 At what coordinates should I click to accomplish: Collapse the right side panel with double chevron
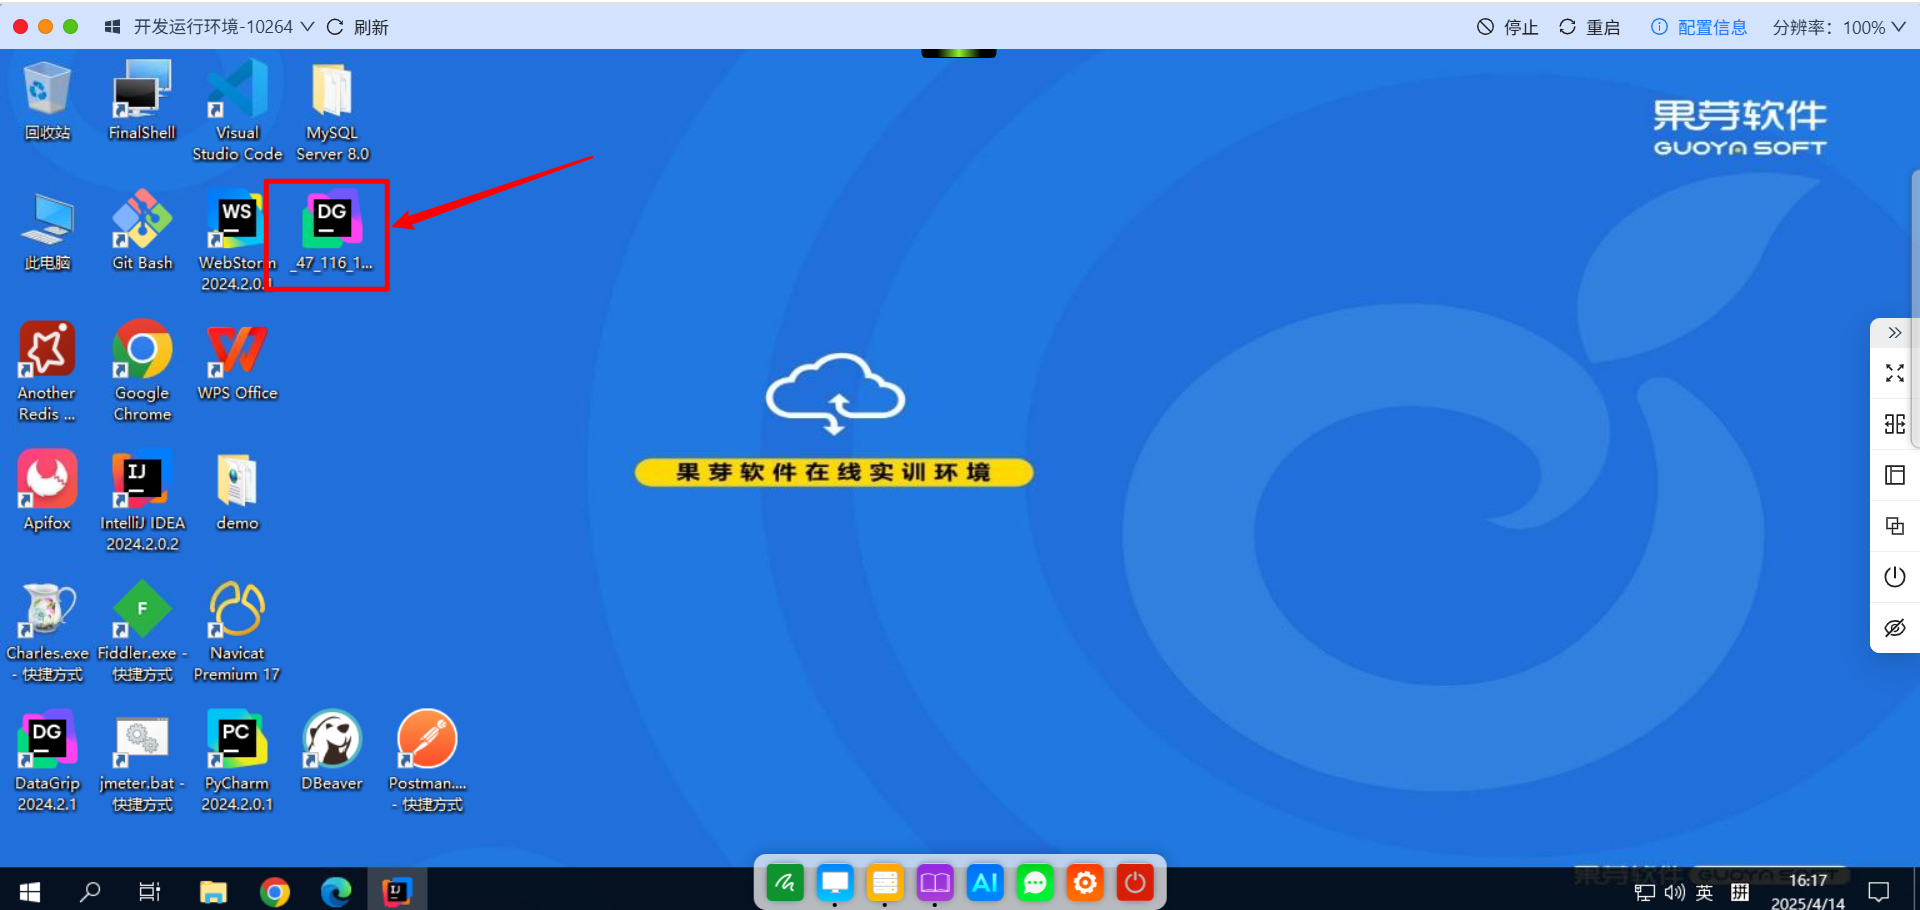coord(1895,333)
